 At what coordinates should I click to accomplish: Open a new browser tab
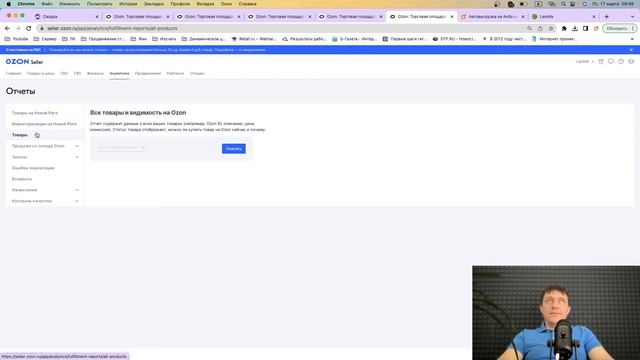point(607,17)
